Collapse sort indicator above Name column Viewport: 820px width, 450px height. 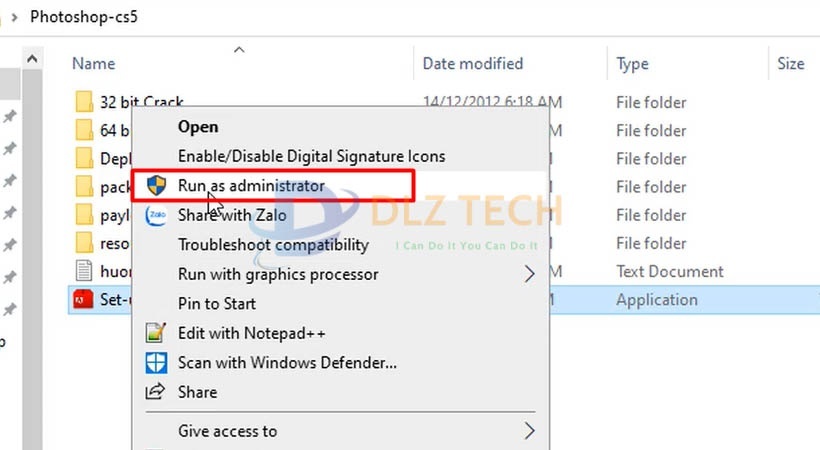tap(238, 48)
